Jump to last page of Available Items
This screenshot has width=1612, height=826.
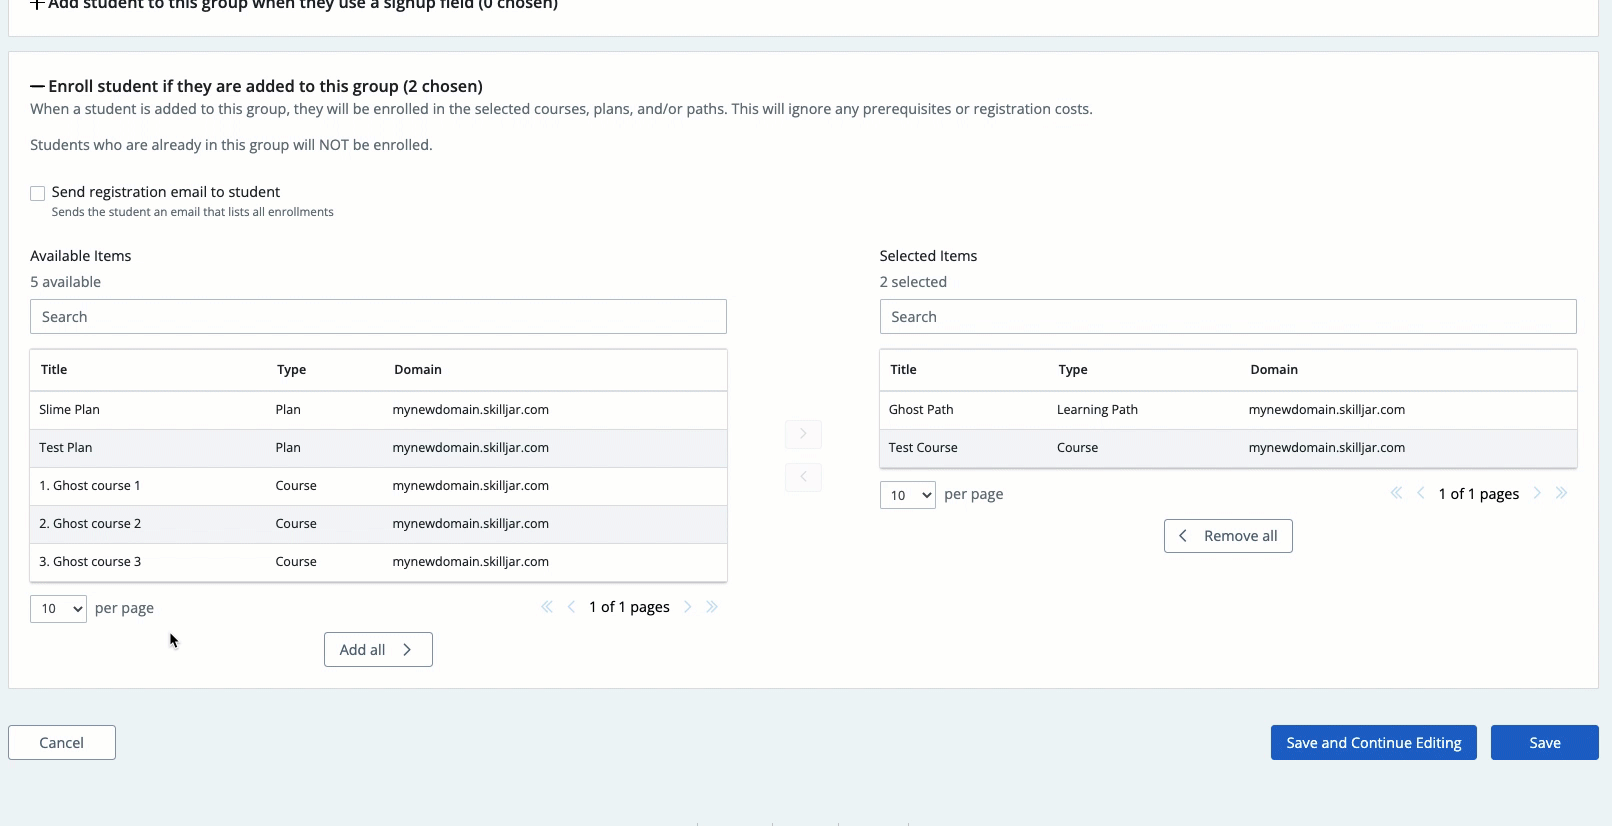point(712,607)
